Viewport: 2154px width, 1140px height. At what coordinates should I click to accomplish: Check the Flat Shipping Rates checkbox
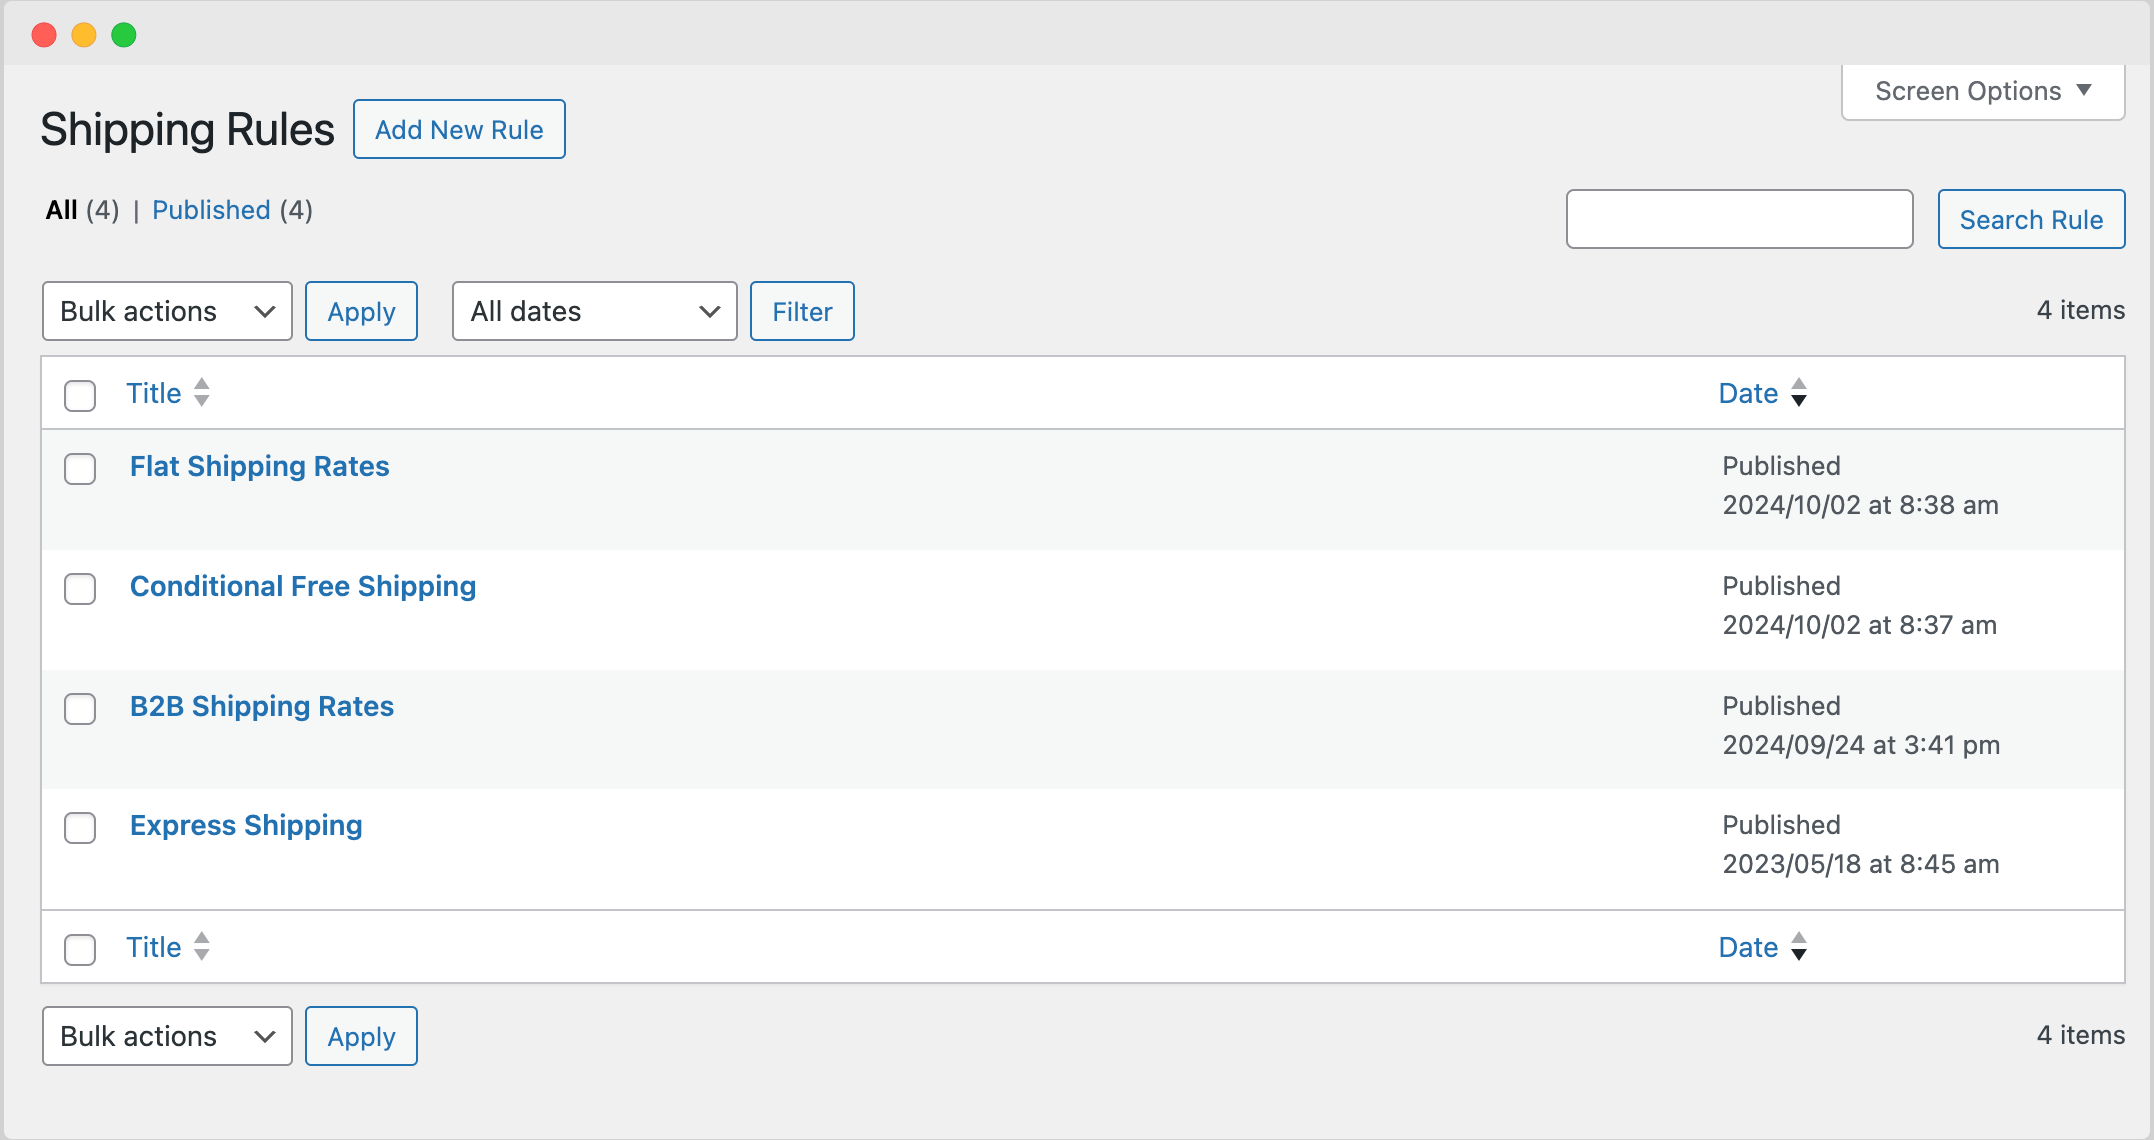pos(80,469)
